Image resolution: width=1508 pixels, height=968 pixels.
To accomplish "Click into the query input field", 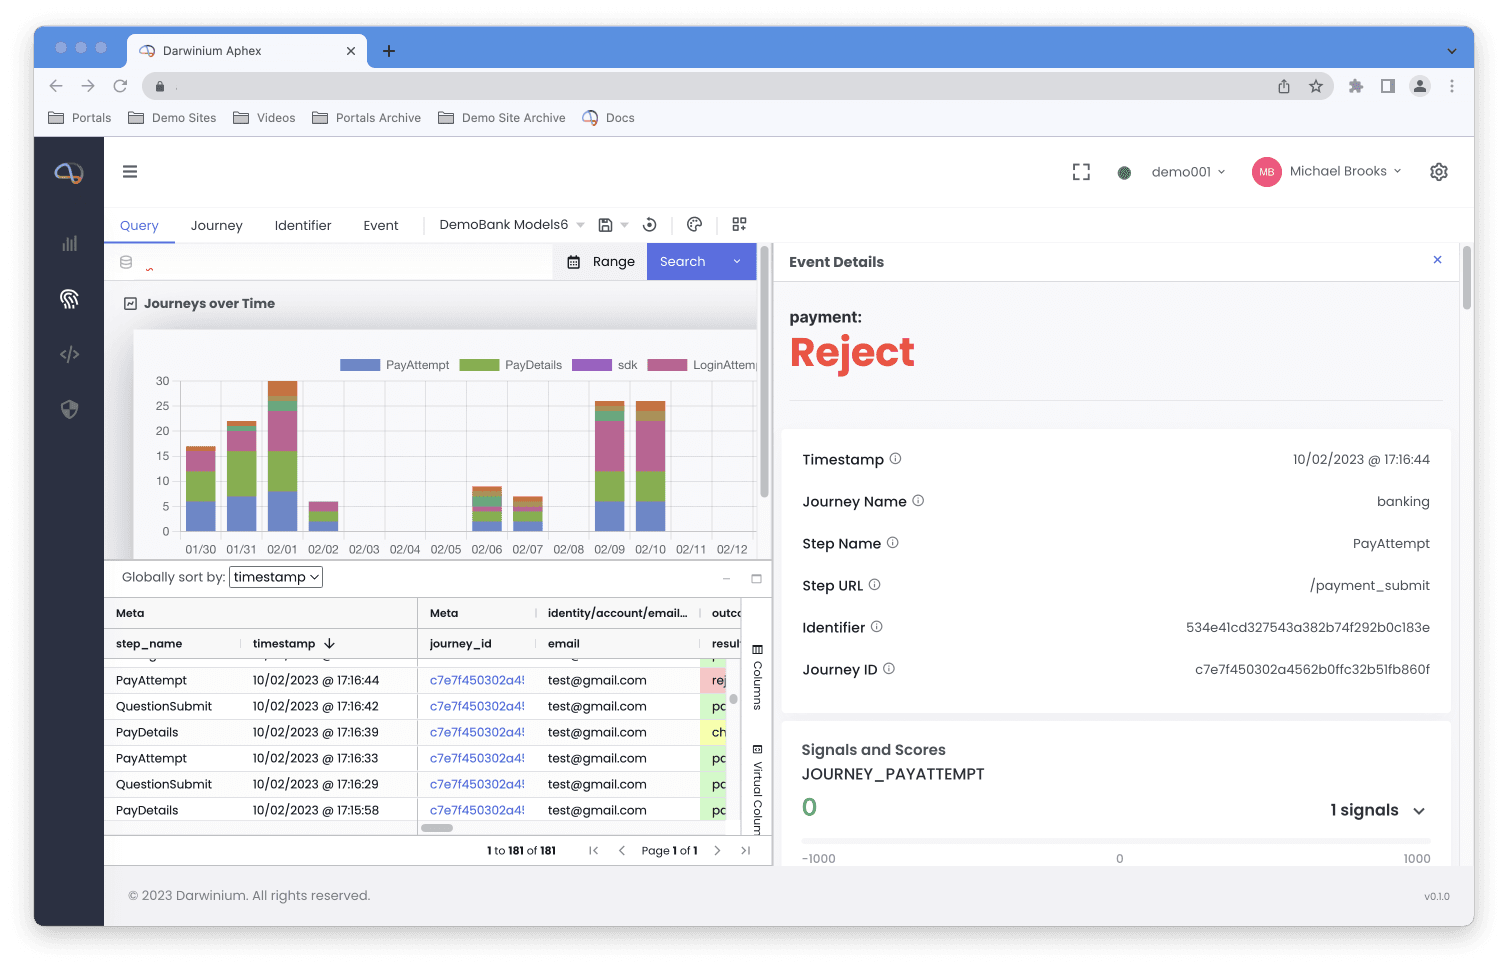I will pyautogui.click(x=340, y=263).
